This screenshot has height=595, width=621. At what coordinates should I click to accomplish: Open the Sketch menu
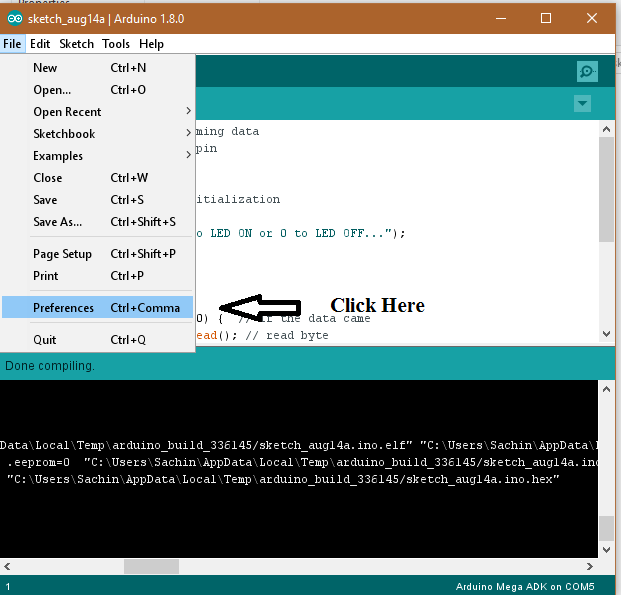coord(76,44)
